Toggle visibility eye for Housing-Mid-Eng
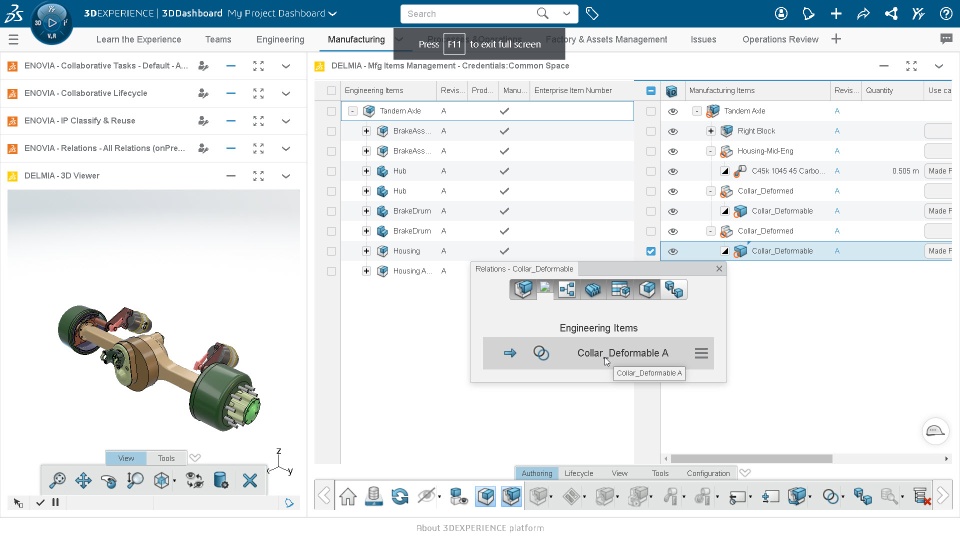This screenshot has height=540, width=960. click(673, 151)
